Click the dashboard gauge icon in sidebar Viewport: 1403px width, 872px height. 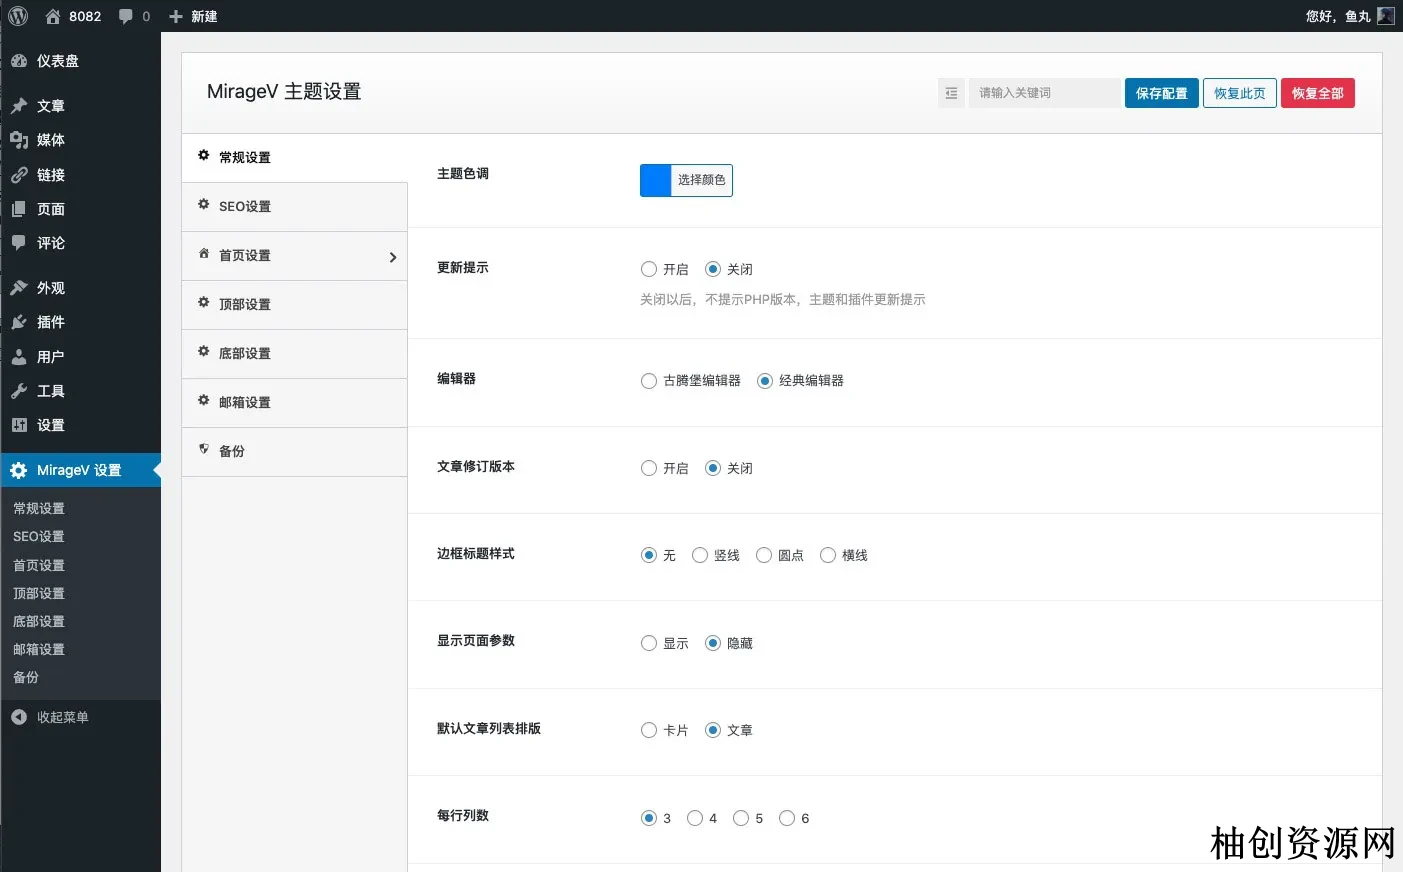coord(19,61)
